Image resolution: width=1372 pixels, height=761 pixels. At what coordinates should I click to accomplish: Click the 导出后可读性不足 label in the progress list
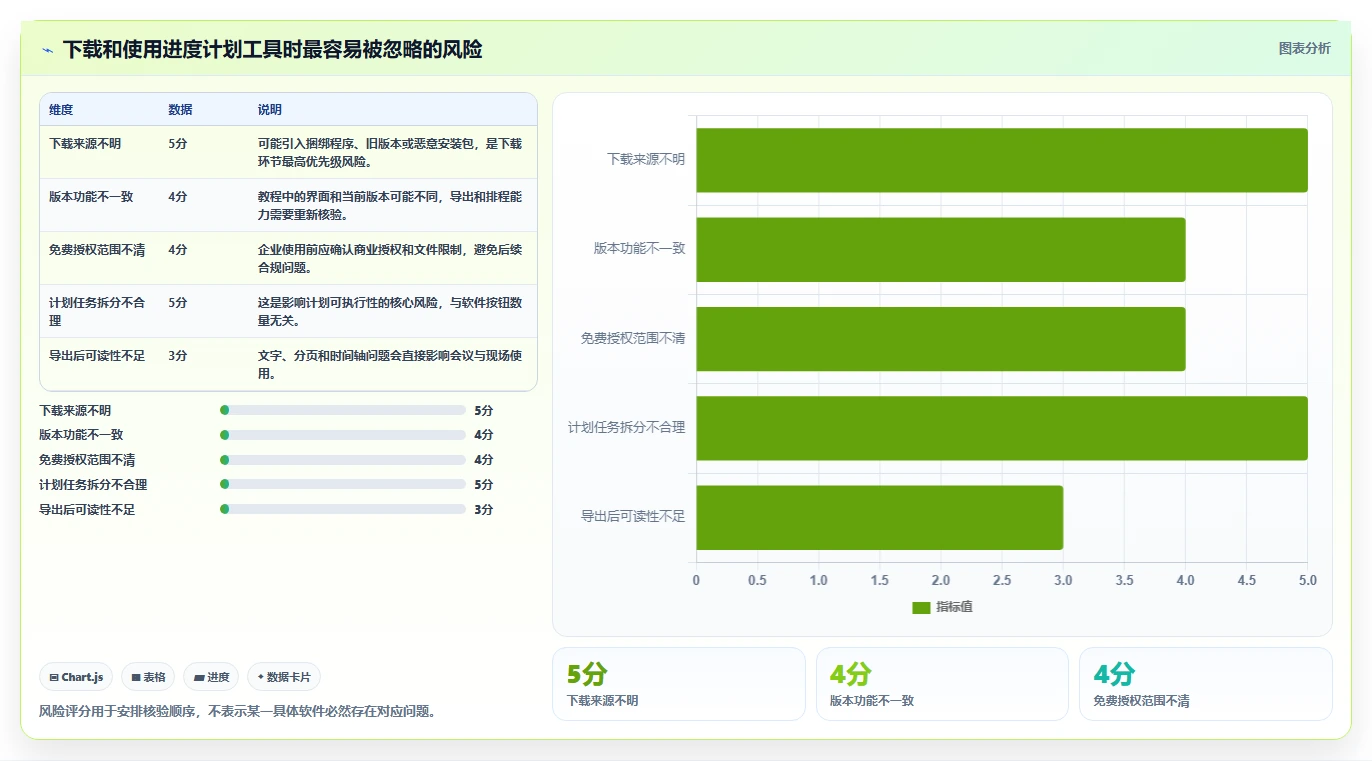(87, 510)
